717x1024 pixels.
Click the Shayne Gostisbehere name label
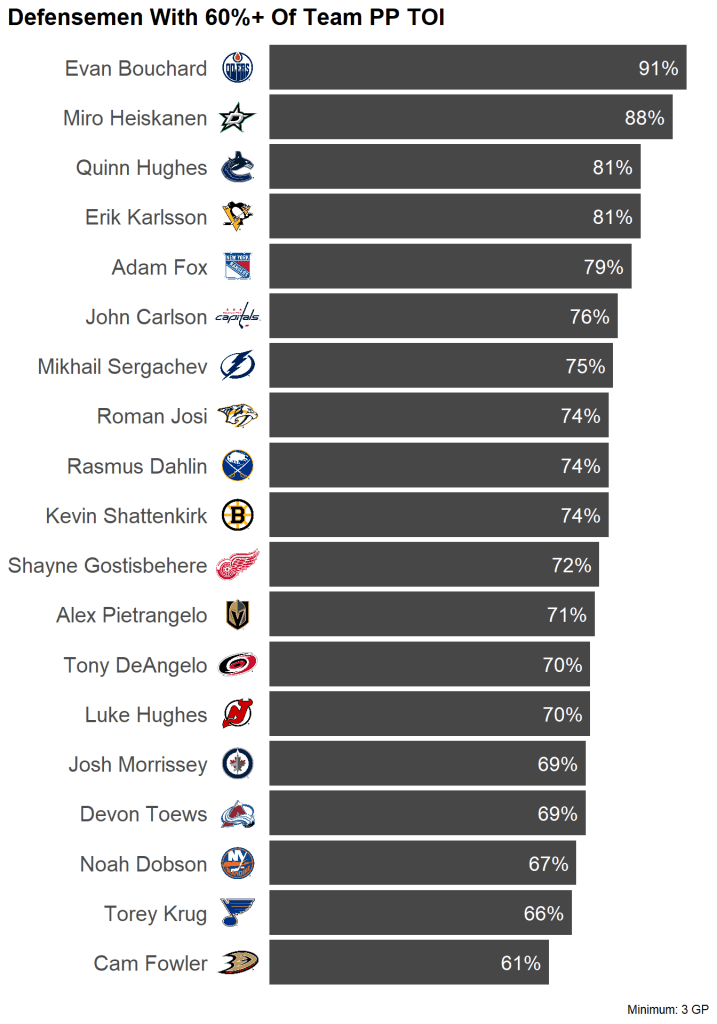[x=108, y=565]
